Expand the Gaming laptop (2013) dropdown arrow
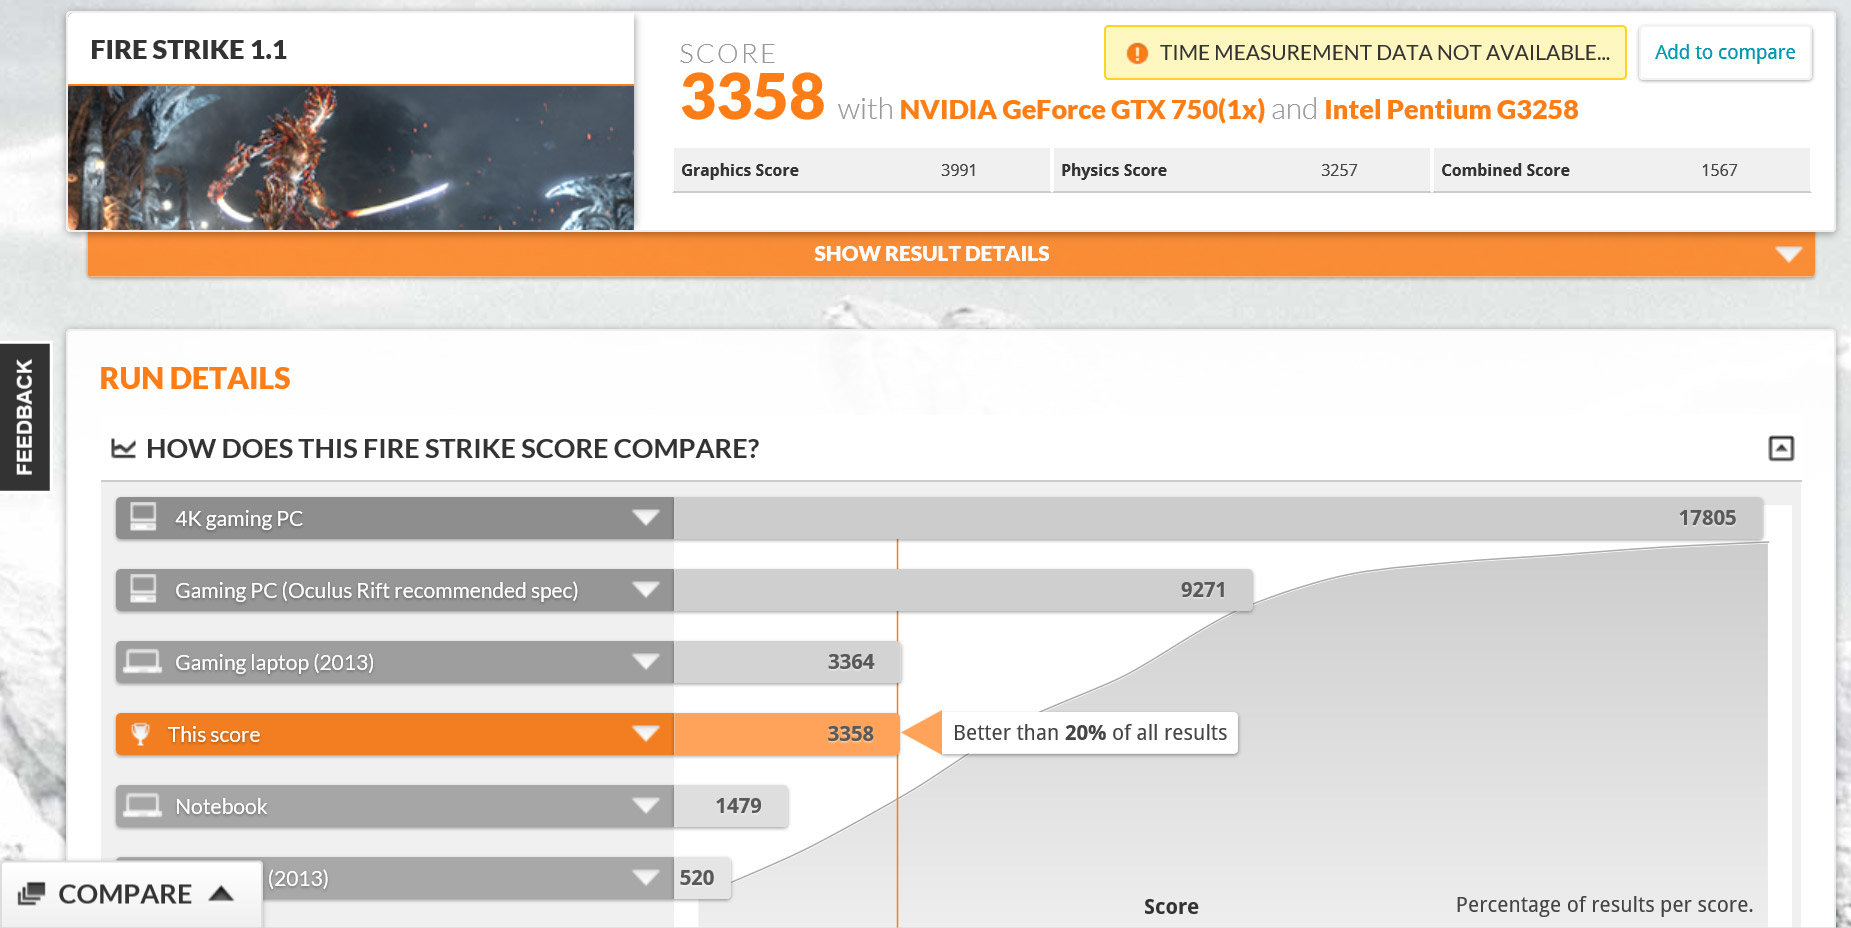 (646, 662)
